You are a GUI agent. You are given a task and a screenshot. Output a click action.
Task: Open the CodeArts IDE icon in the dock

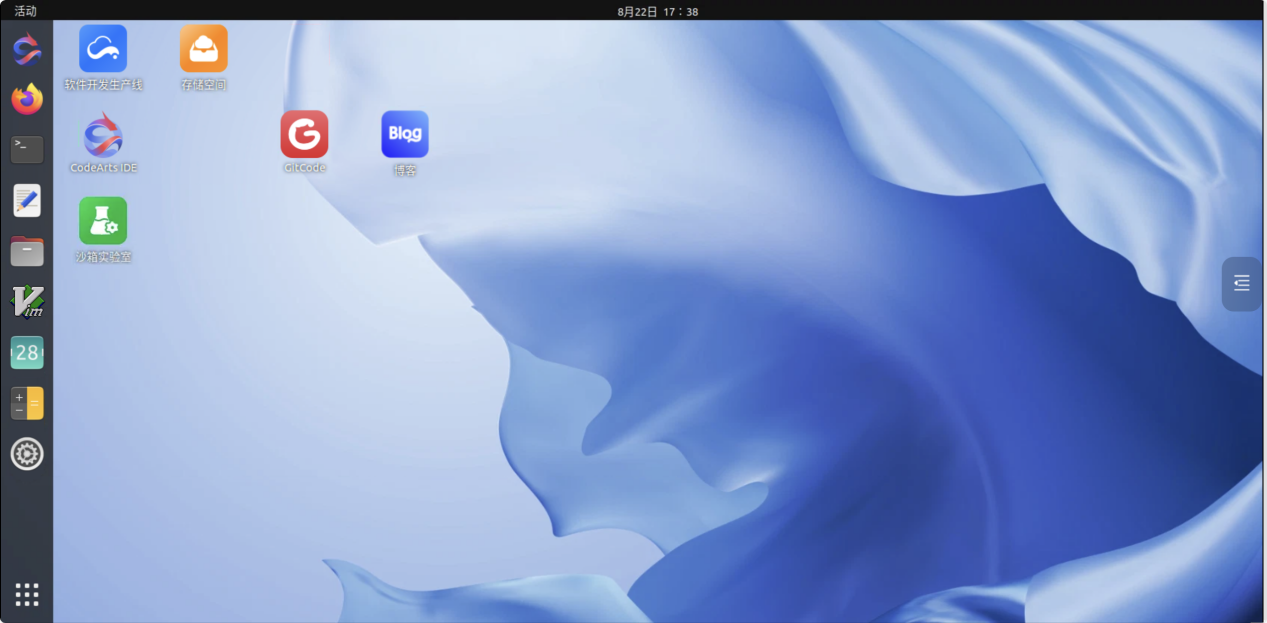coord(27,48)
